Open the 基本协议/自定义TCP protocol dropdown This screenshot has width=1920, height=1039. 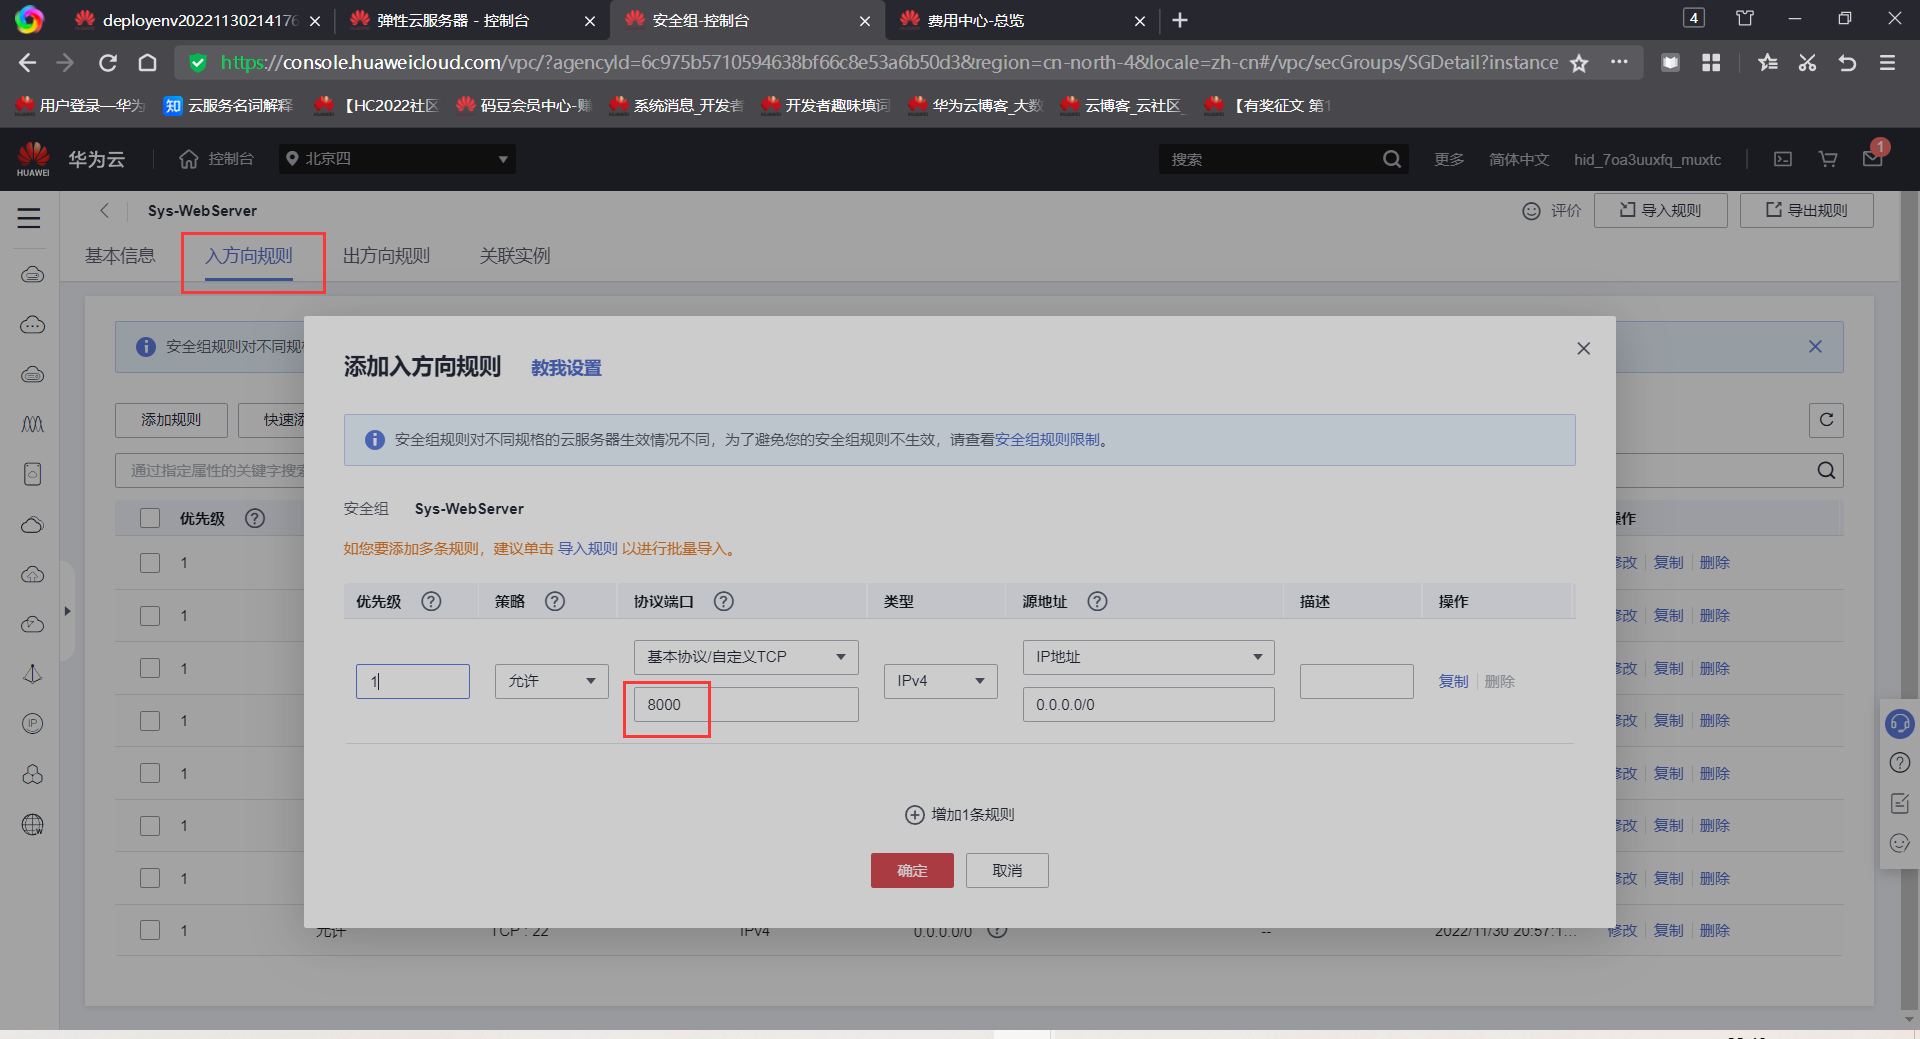click(746, 657)
